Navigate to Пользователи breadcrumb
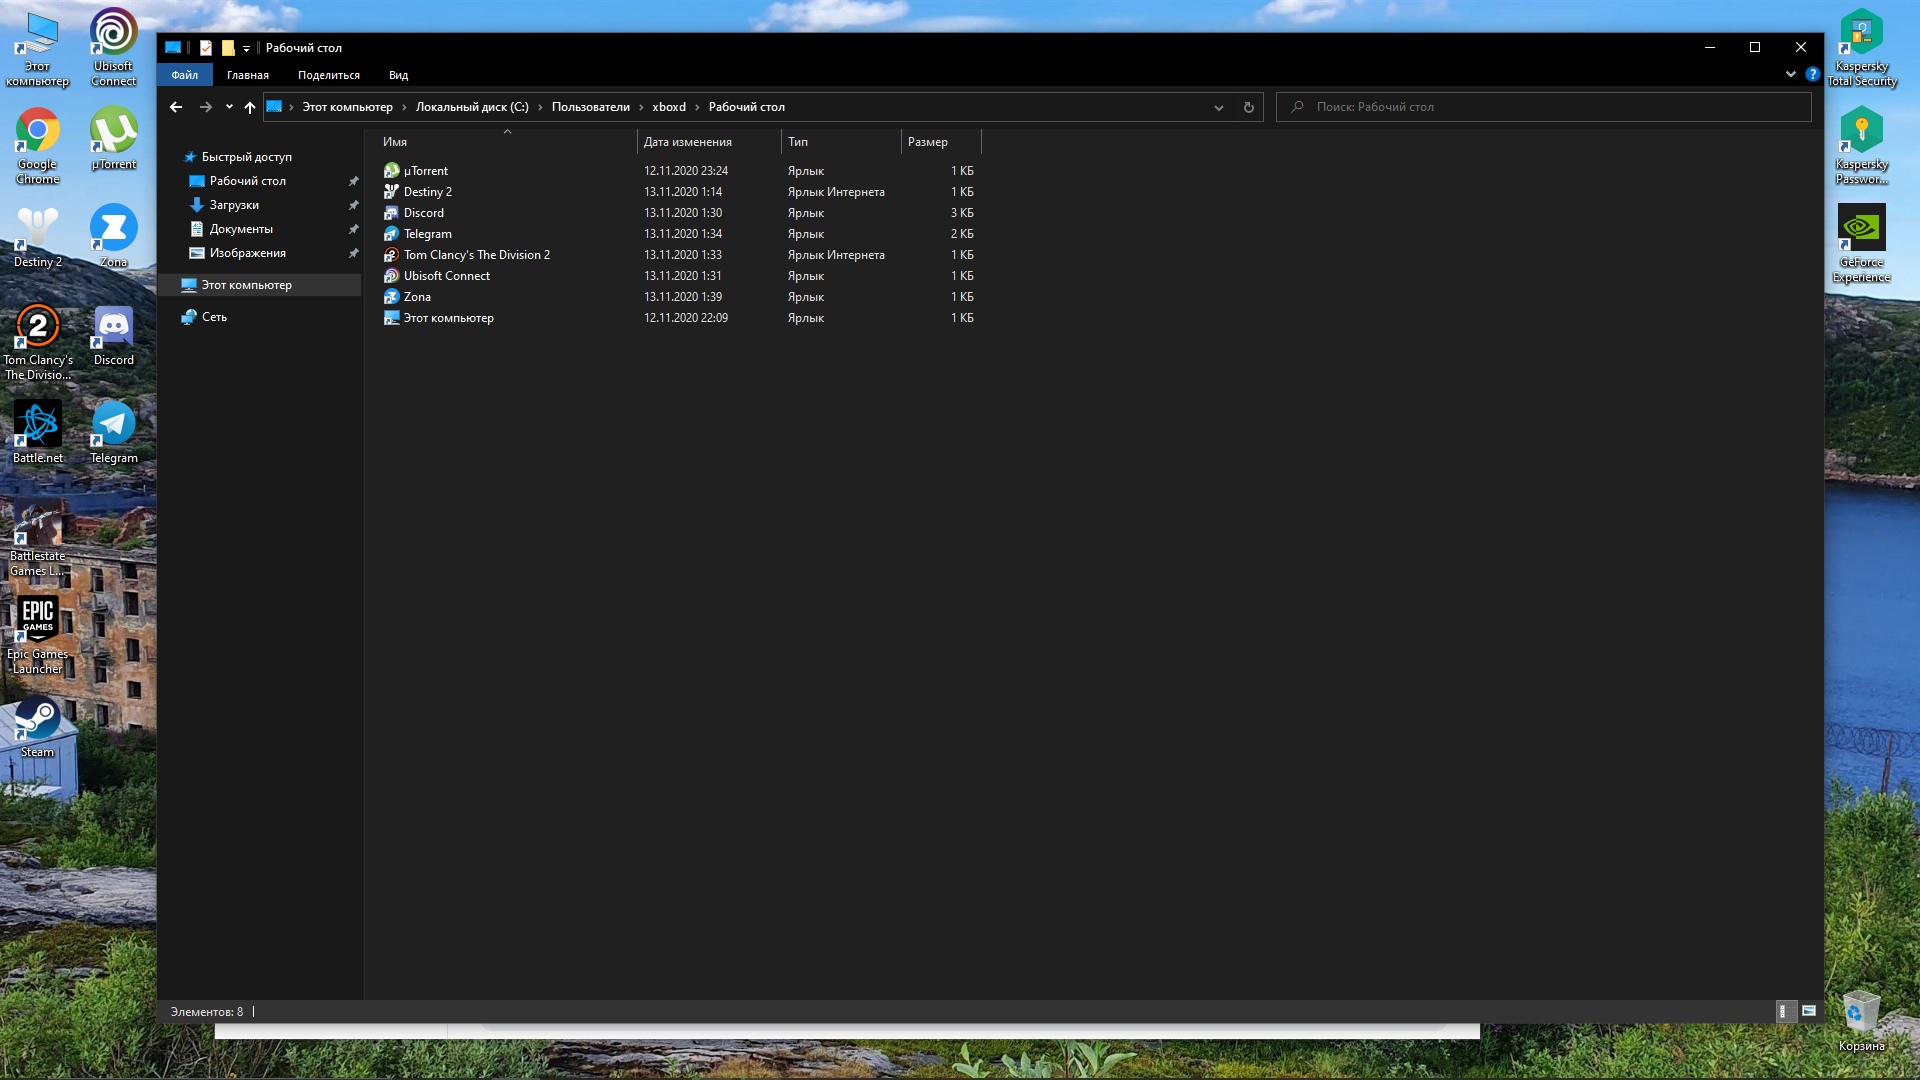Image resolution: width=1920 pixels, height=1080 pixels. [590, 107]
